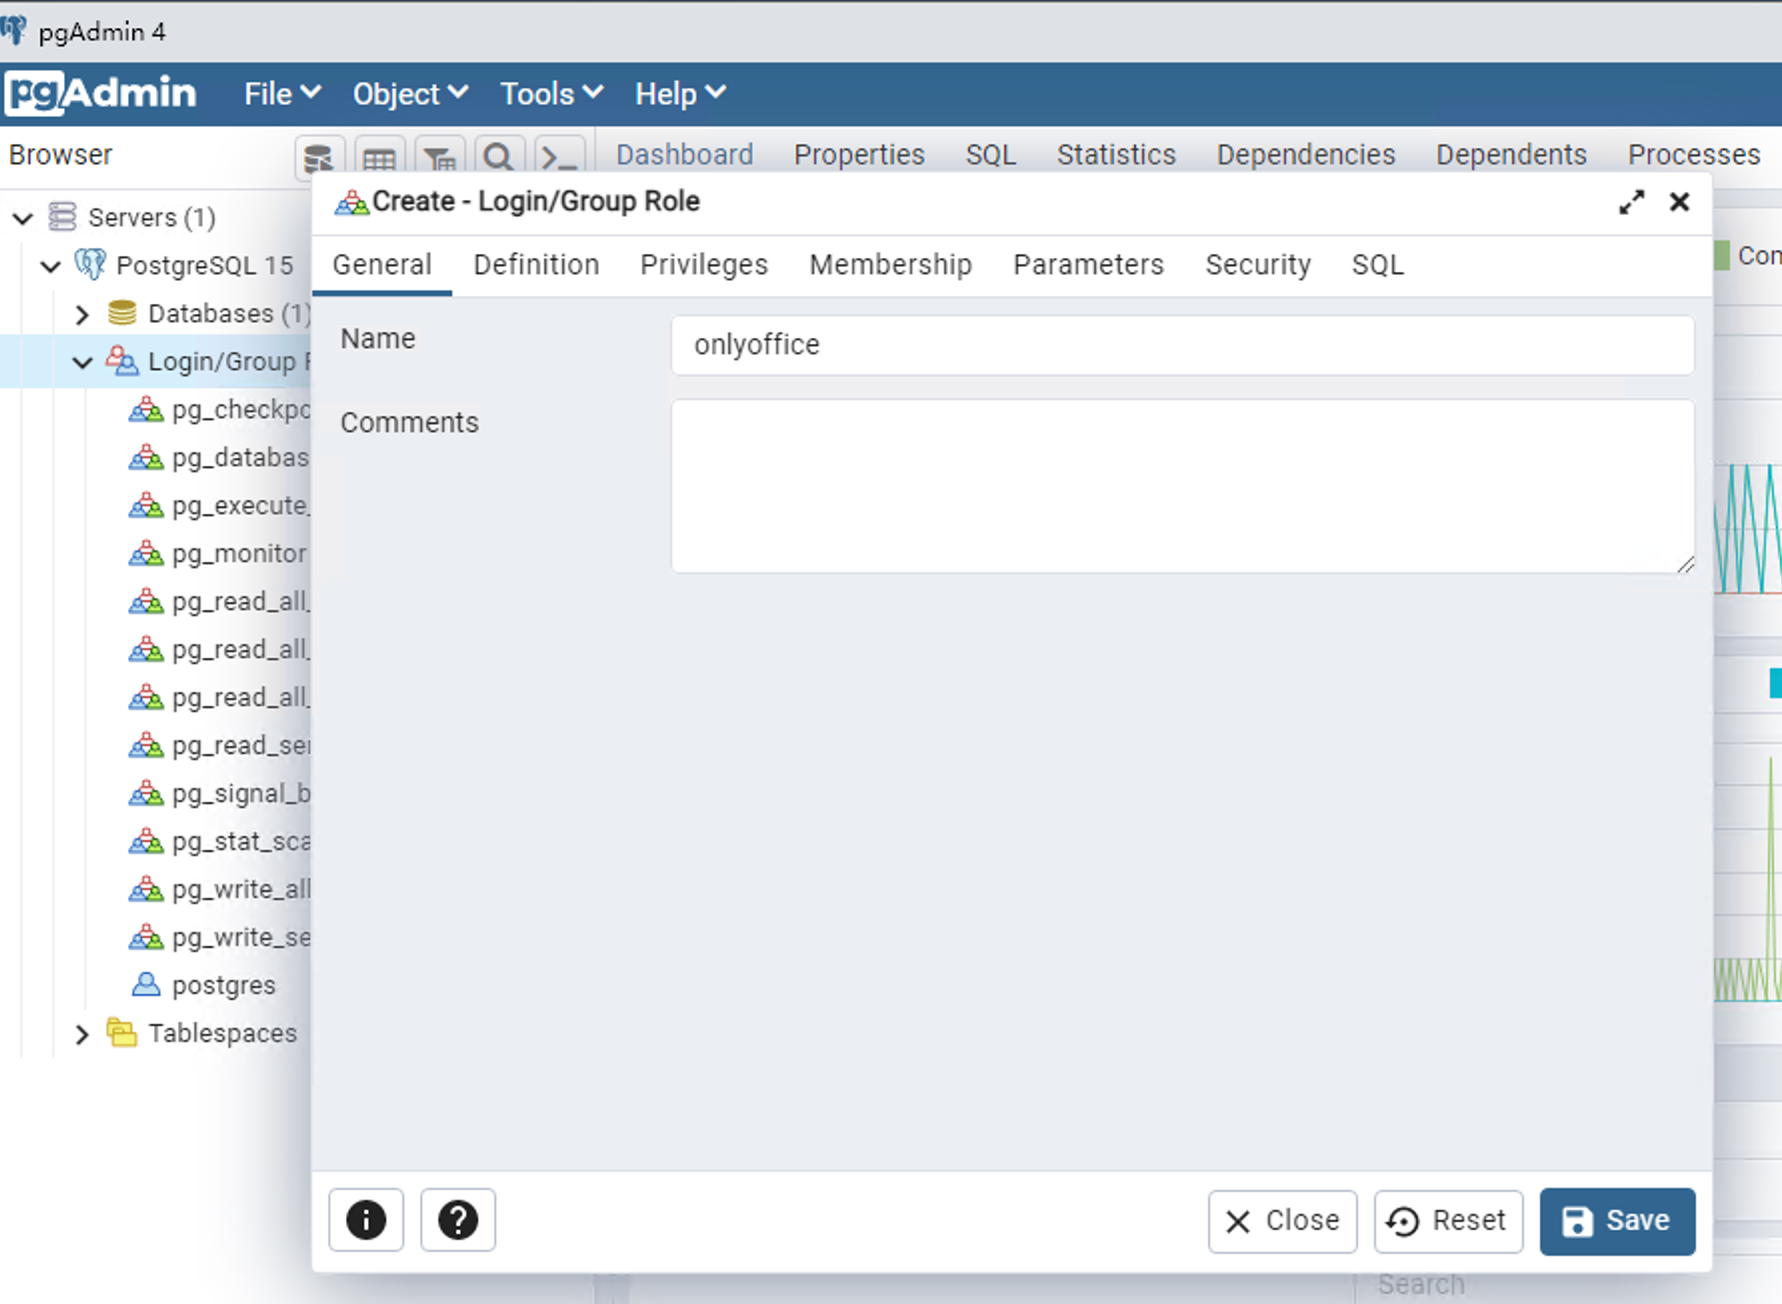Viewport: 1782px width, 1304px height.
Task: Switch to the main SQL panel tab
Action: pyautogui.click(x=990, y=155)
